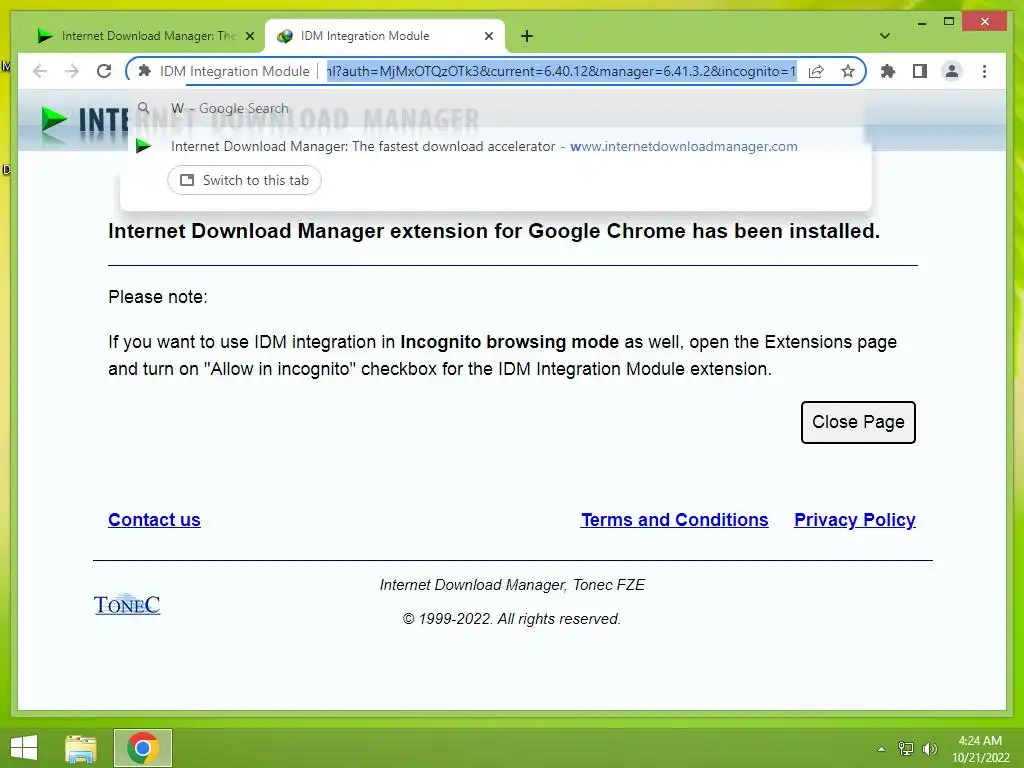
Task: Open the Contact us link
Action: [x=154, y=520]
